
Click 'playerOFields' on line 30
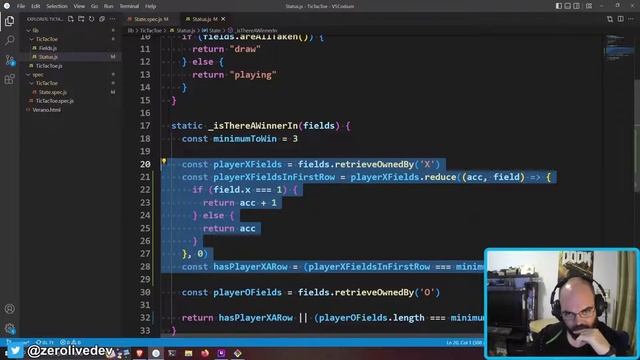tap(247, 292)
